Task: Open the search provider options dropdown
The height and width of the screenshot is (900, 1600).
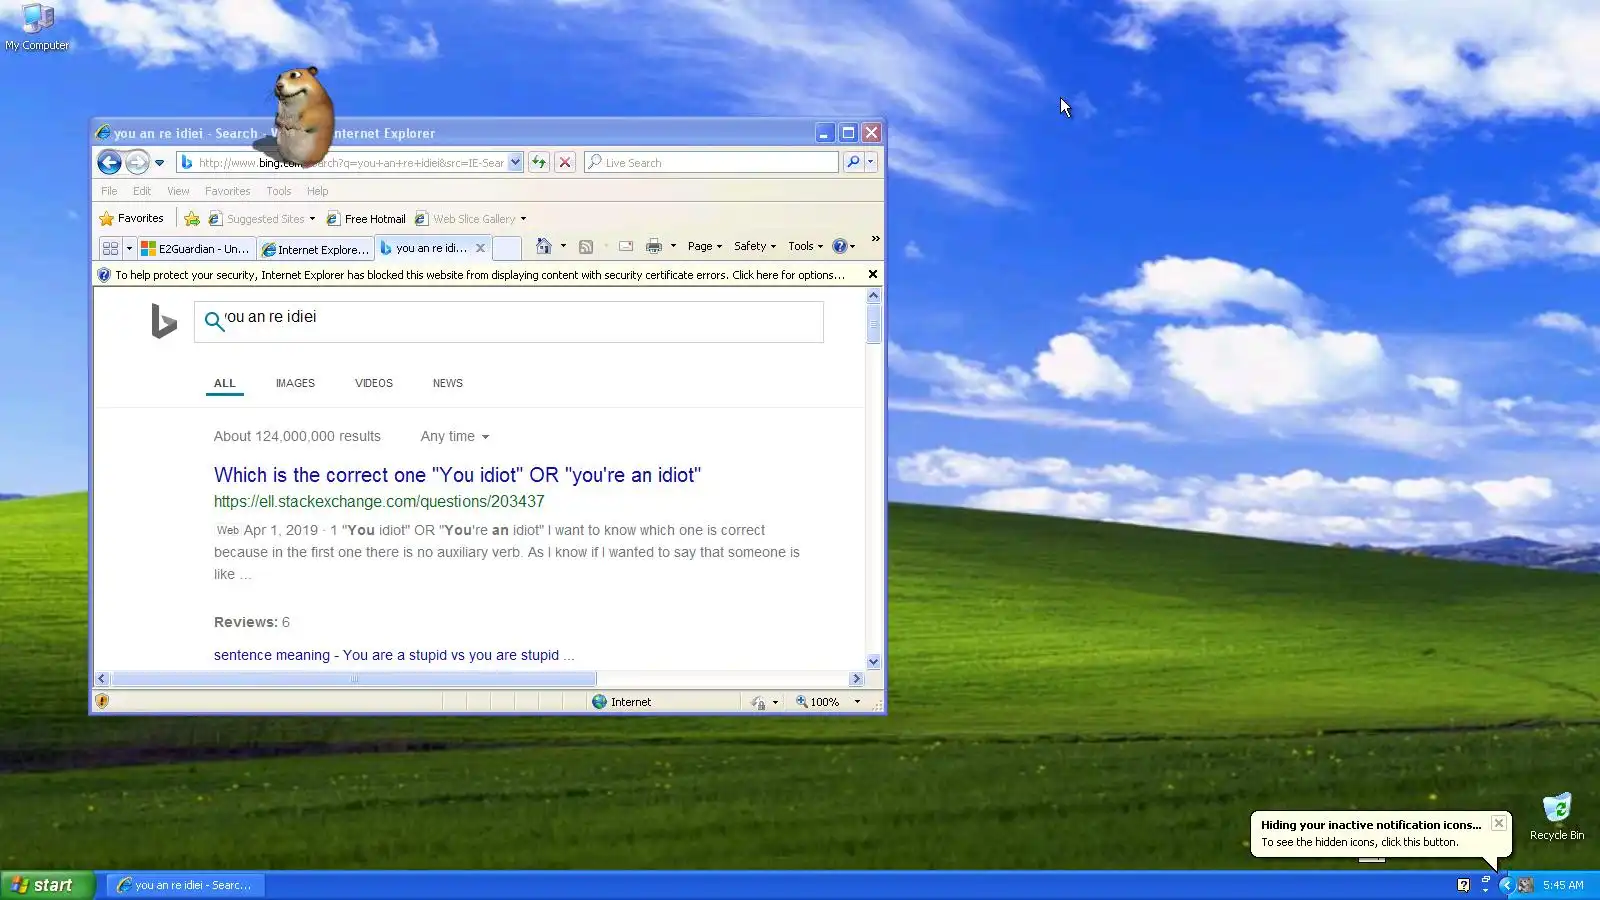Action: [871, 162]
